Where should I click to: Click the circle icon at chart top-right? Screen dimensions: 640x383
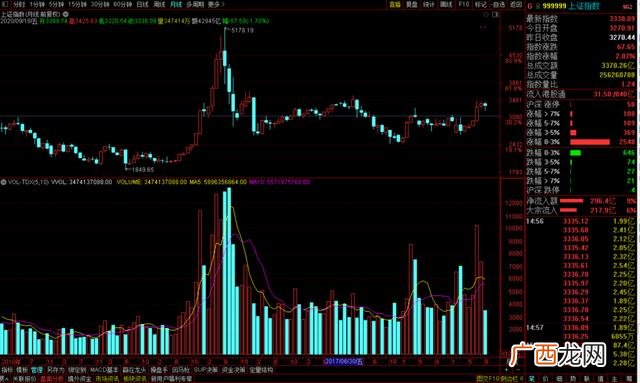[x=486, y=15]
